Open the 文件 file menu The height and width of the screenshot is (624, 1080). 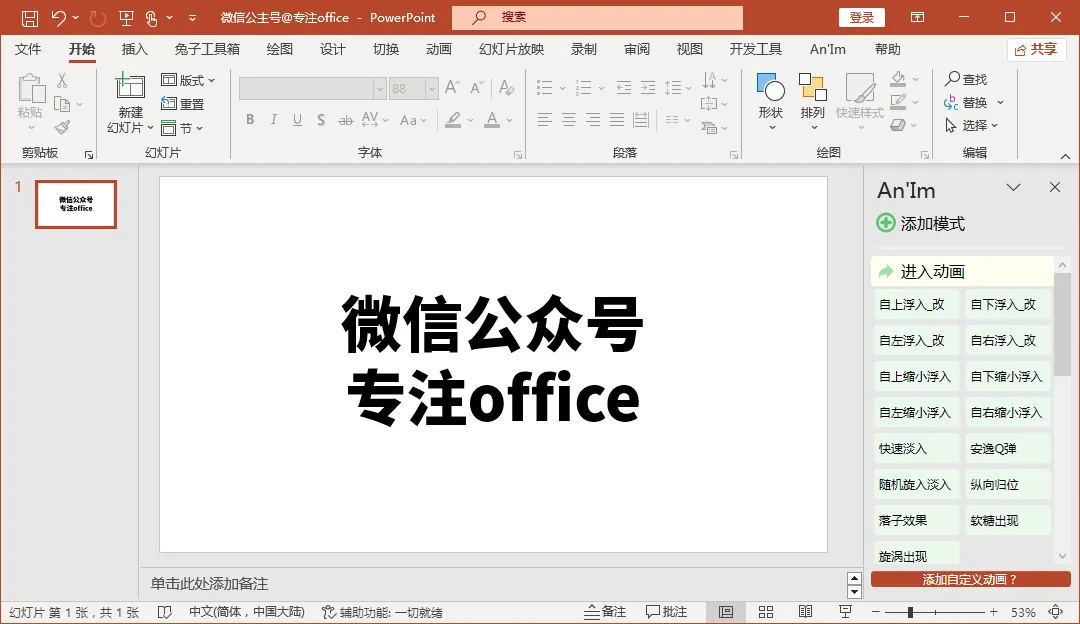pos(28,49)
